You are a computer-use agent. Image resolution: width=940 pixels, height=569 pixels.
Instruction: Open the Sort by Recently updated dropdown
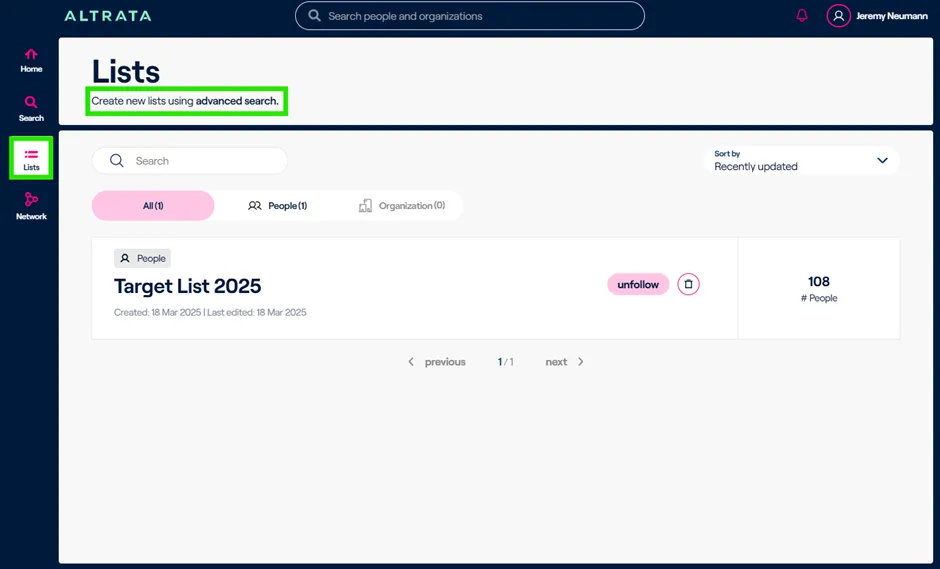[x=801, y=161]
